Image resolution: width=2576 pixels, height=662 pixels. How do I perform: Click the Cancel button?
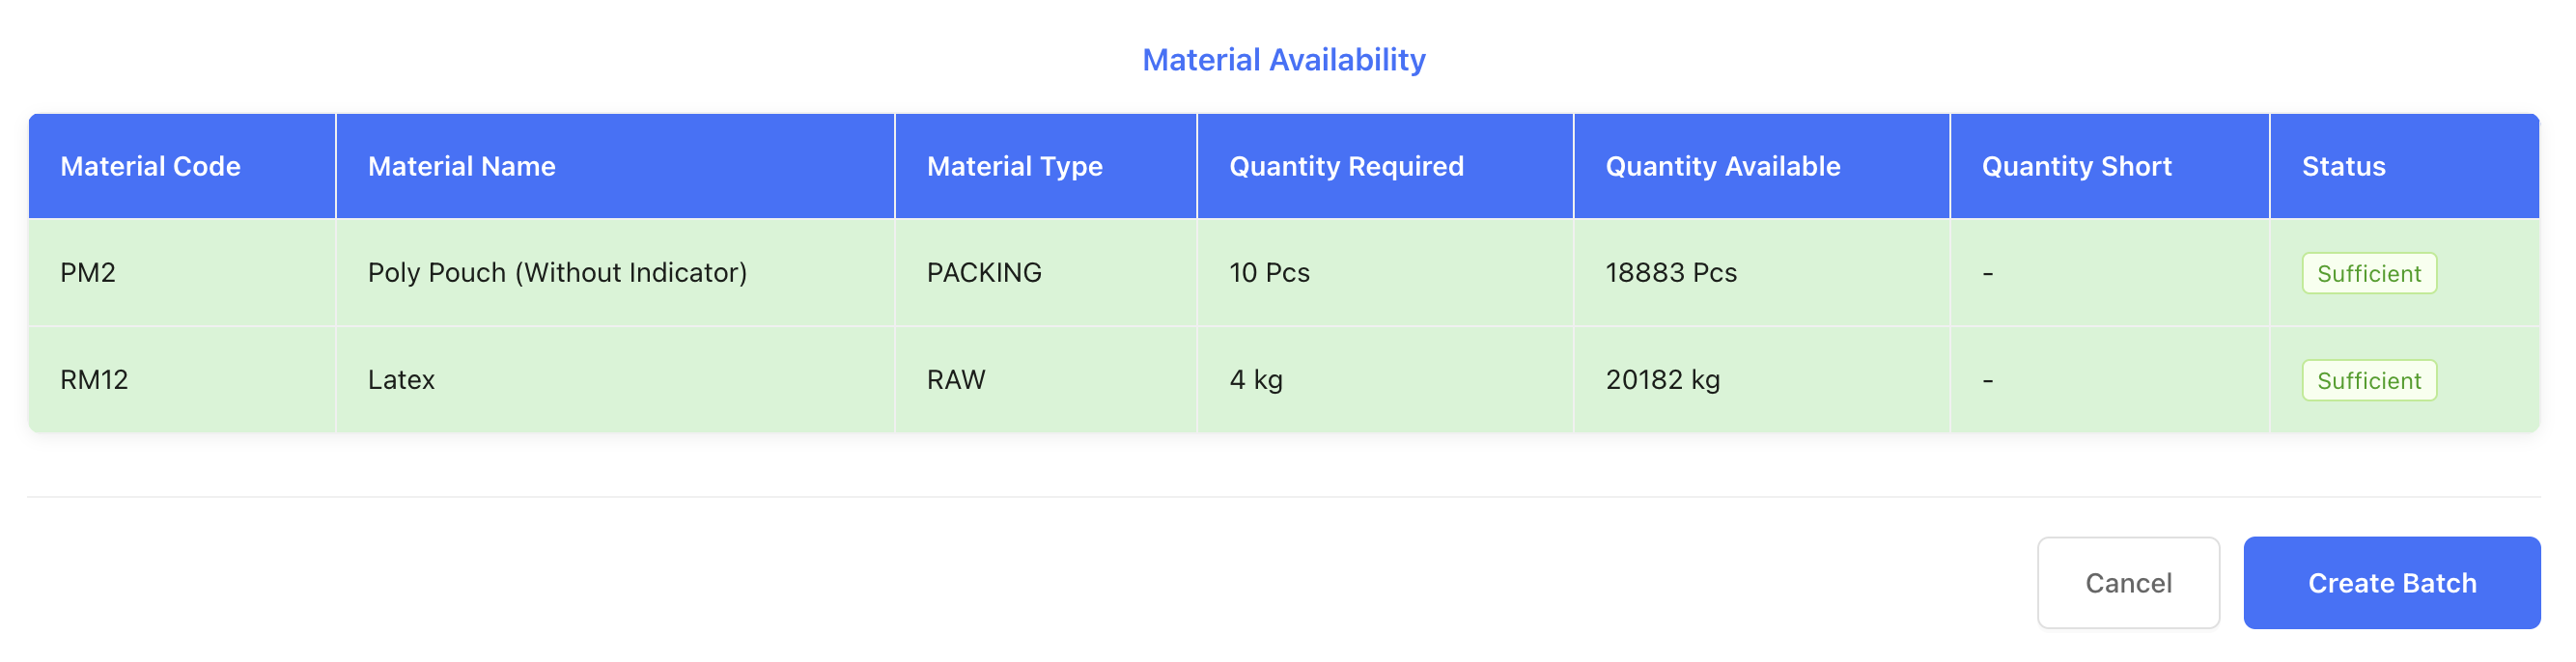point(2127,583)
